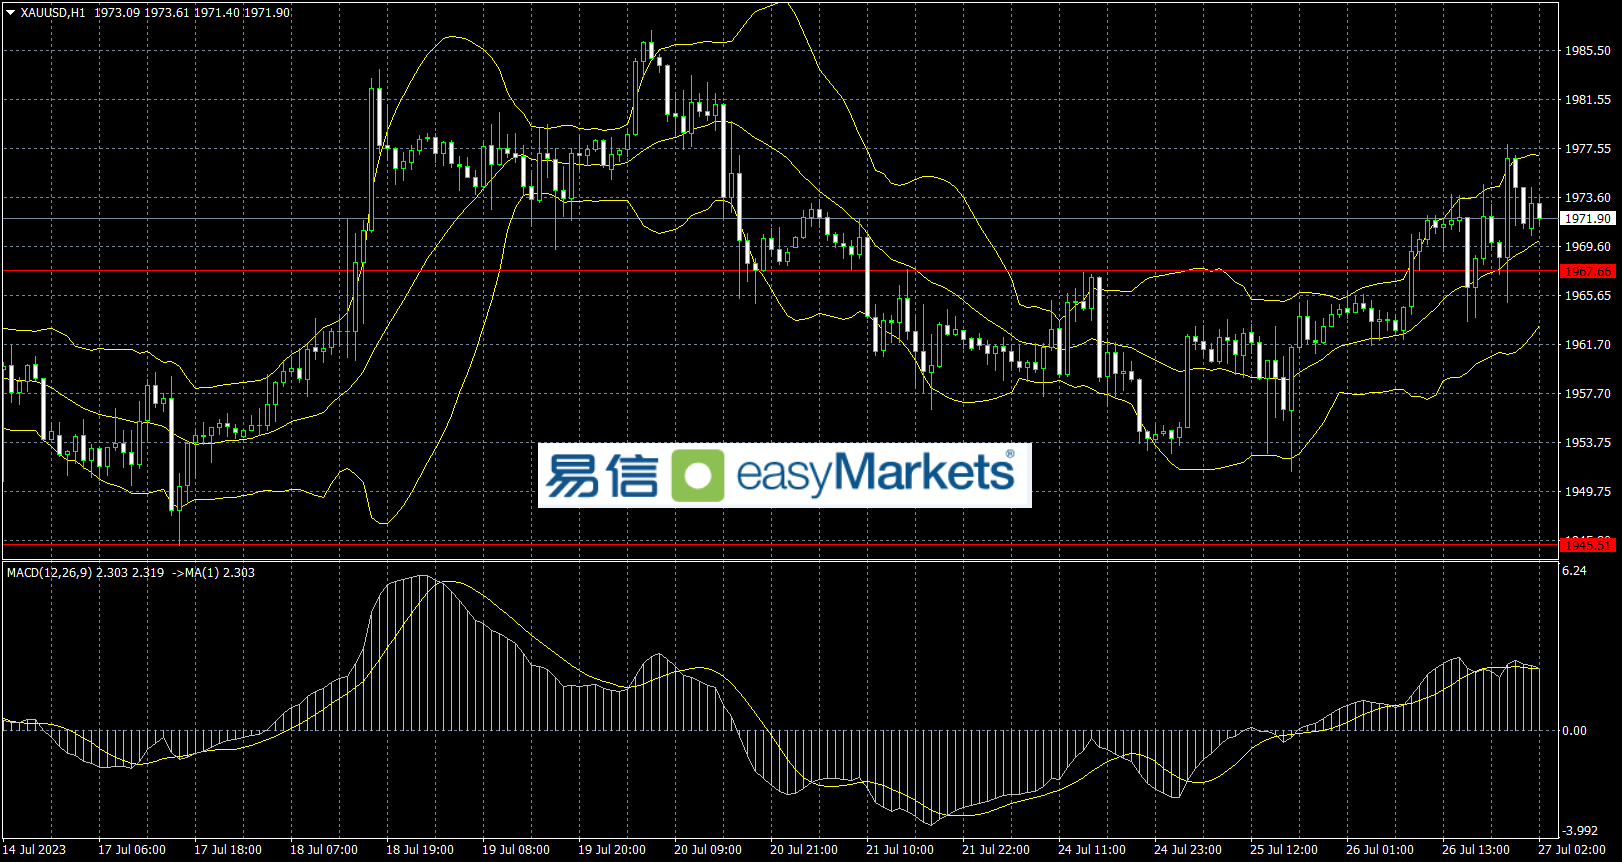The image size is (1622, 862).
Task: Select the red level price tag 1945.51
Action: pyautogui.click(x=1588, y=544)
